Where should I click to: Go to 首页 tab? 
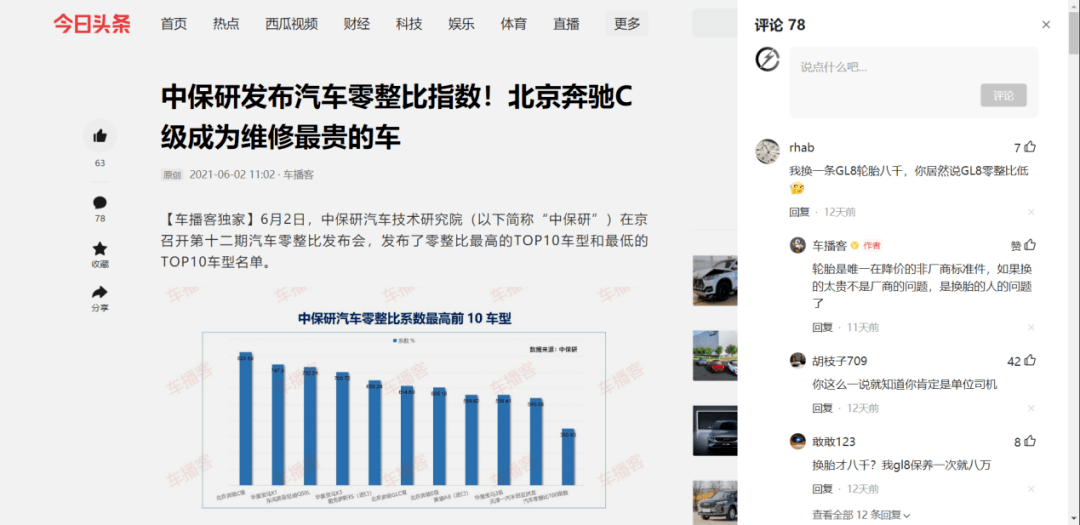[174, 24]
